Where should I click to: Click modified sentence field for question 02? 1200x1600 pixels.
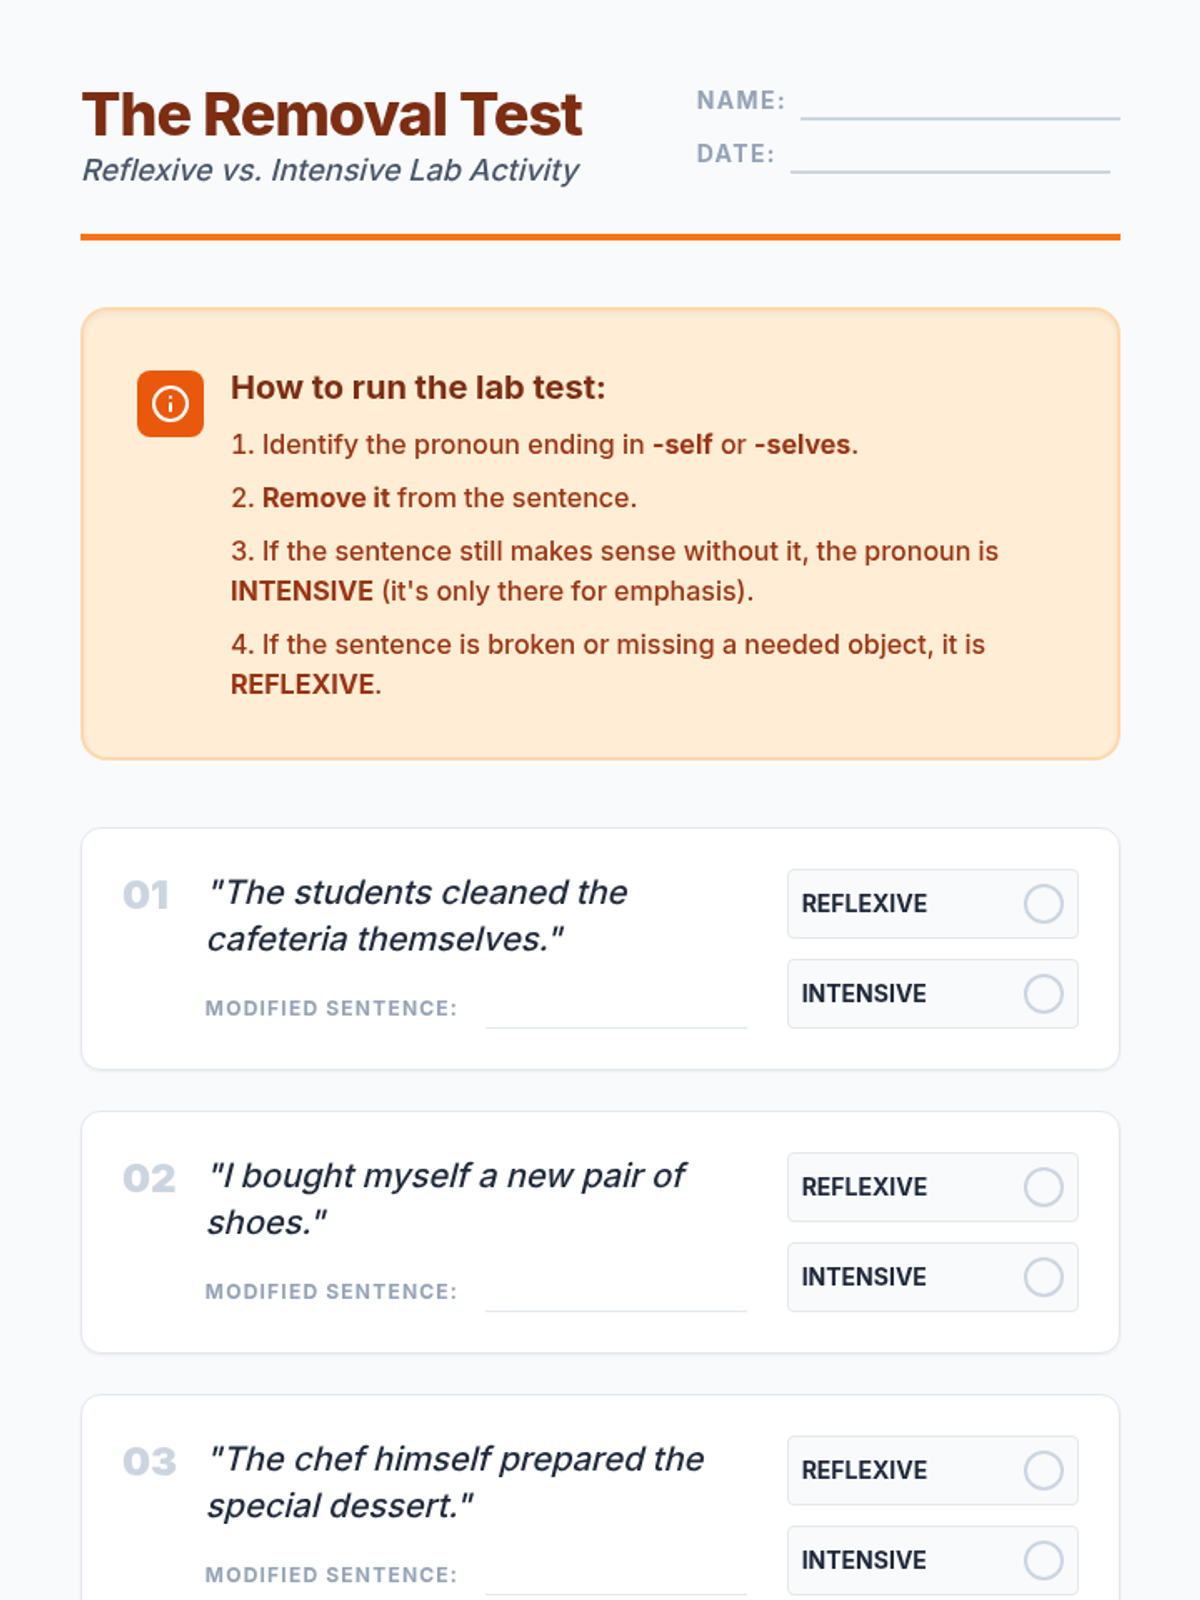click(616, 1293)
